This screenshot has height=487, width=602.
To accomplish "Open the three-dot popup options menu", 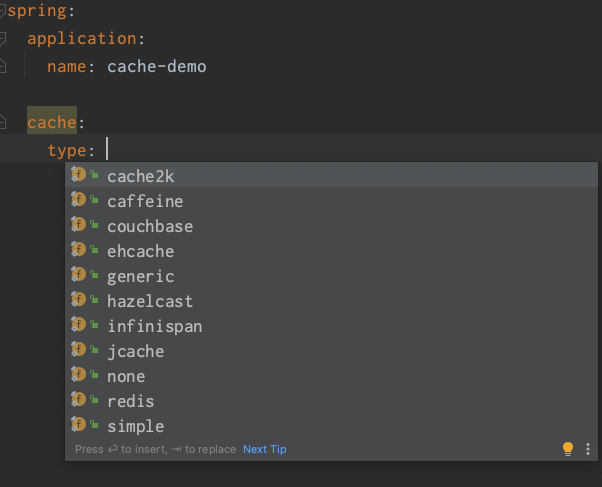I will click(587, 449).
